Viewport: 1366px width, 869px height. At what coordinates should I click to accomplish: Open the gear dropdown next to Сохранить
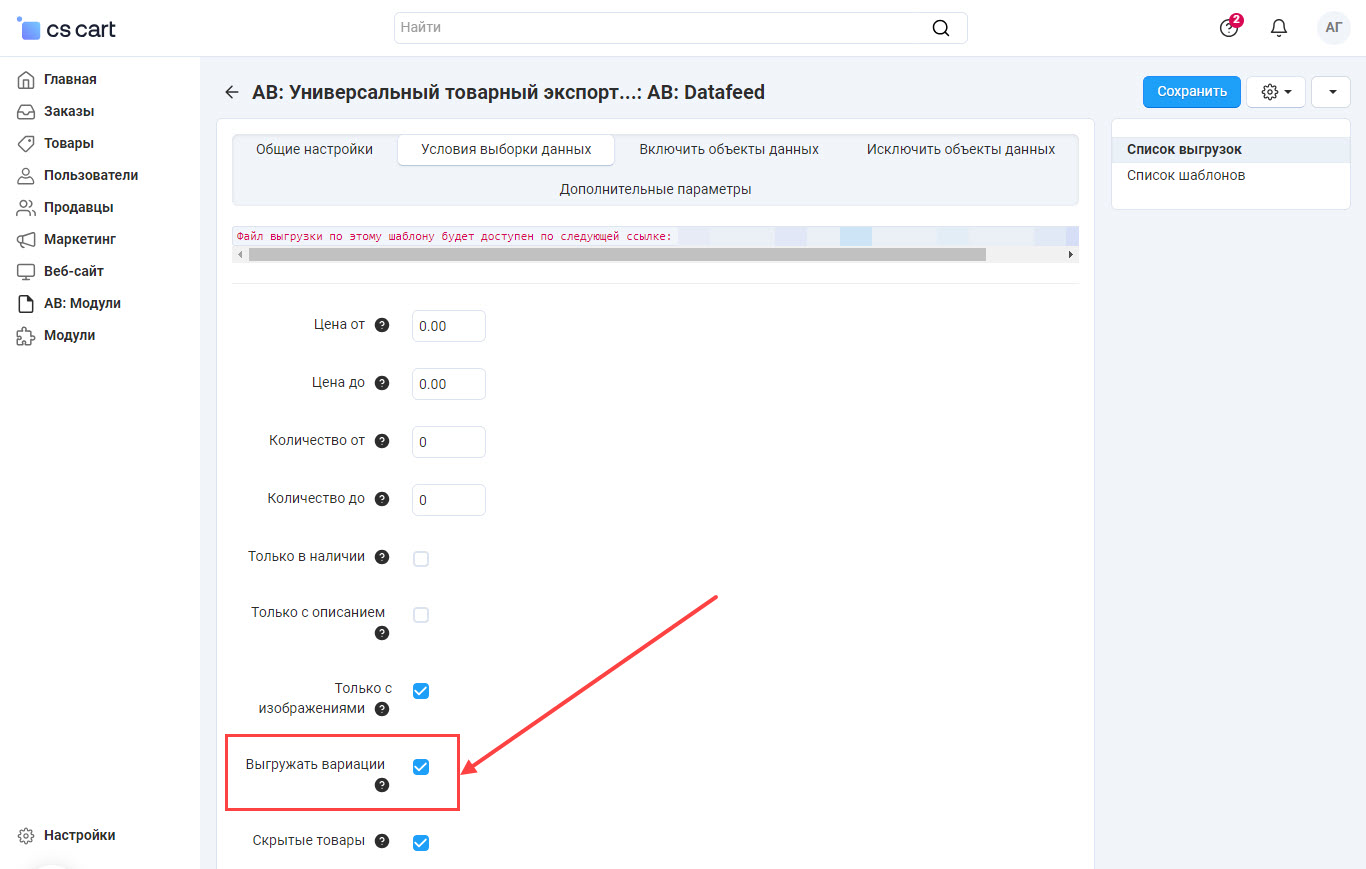coord(1276,92)
